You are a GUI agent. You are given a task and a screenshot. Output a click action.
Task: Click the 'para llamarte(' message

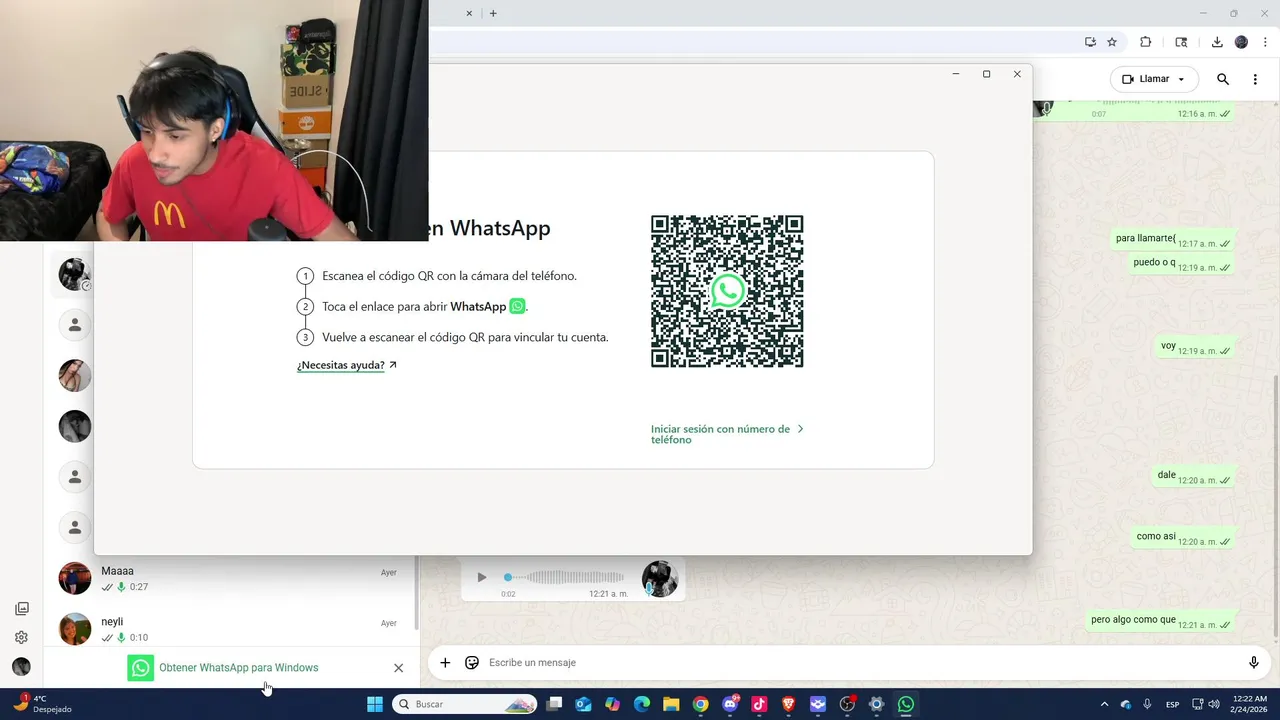(x=1172, y=240)
